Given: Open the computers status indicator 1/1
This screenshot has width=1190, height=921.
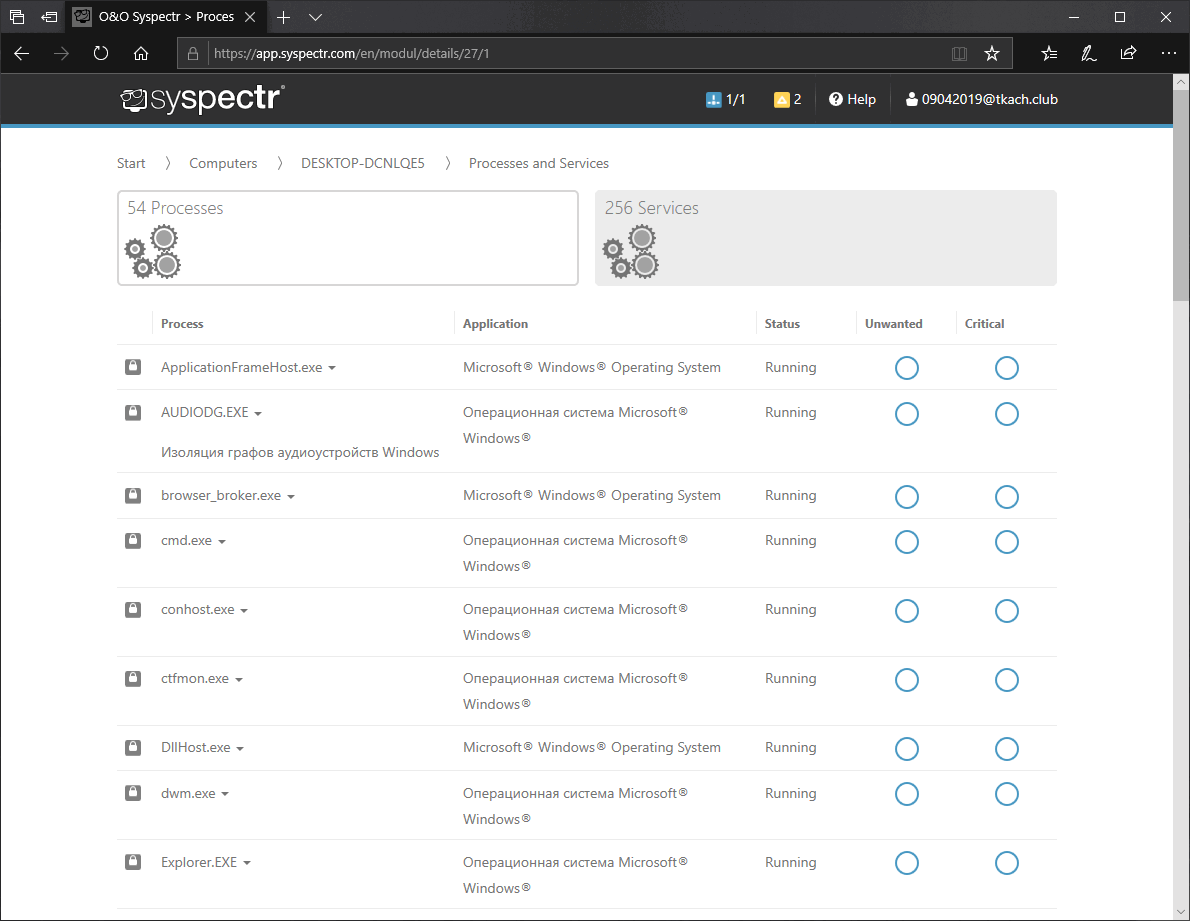Looking at the screenshot, I should (x=726, y=99).
